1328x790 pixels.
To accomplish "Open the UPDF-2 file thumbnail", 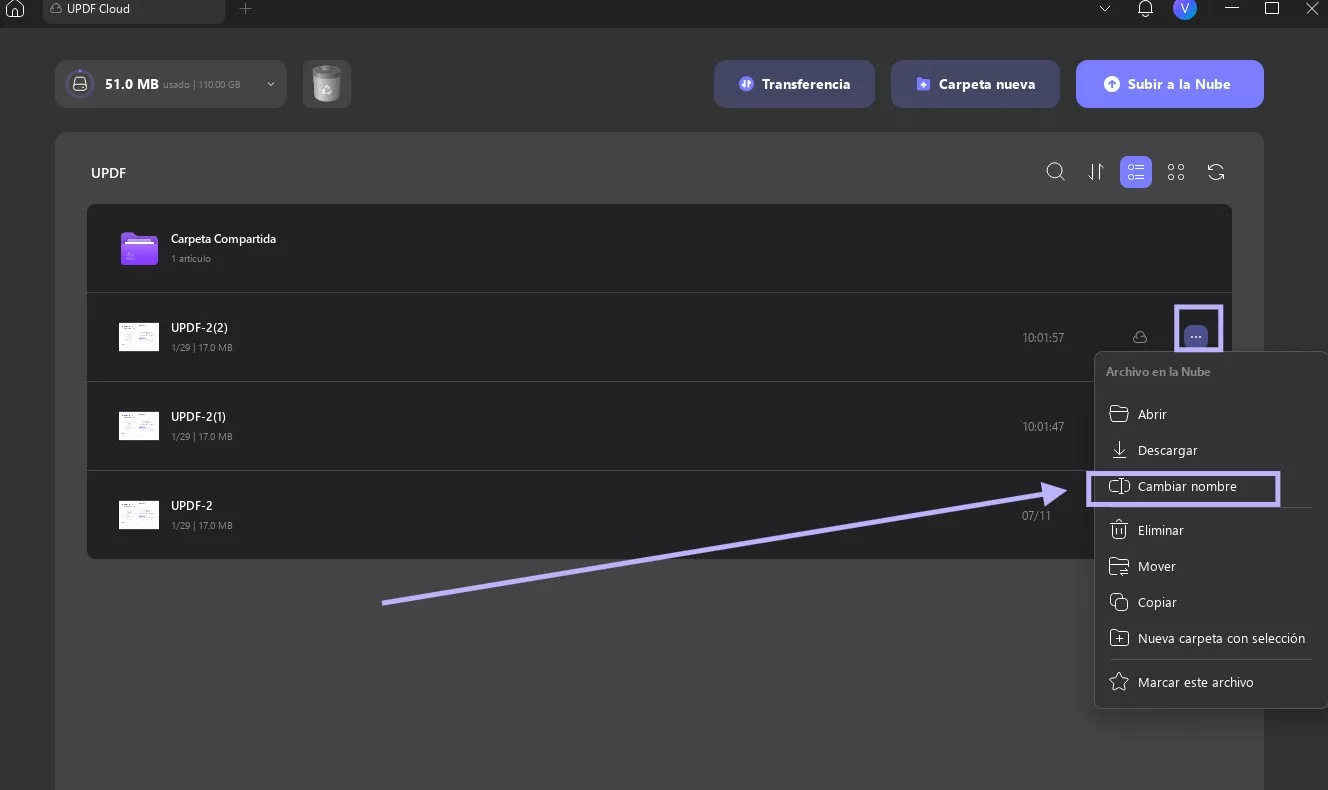I will (x=139, y=515).
